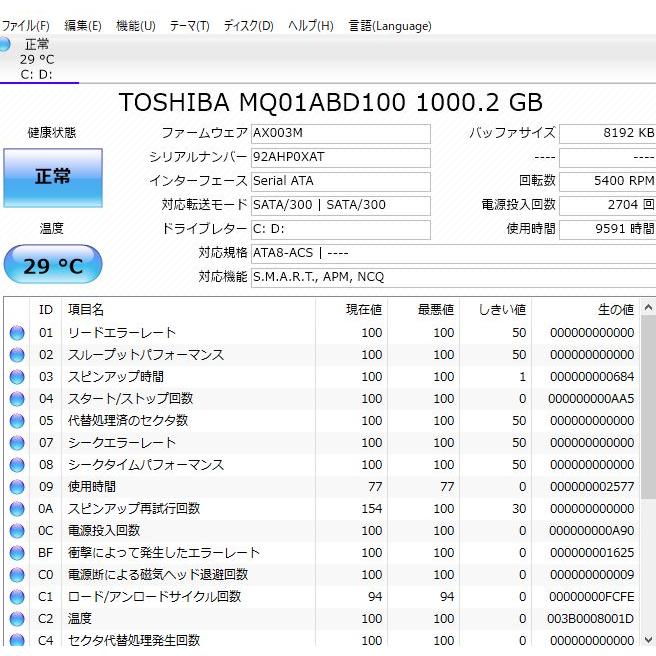Click the firmware field AX003M

[x=341, y=133]
